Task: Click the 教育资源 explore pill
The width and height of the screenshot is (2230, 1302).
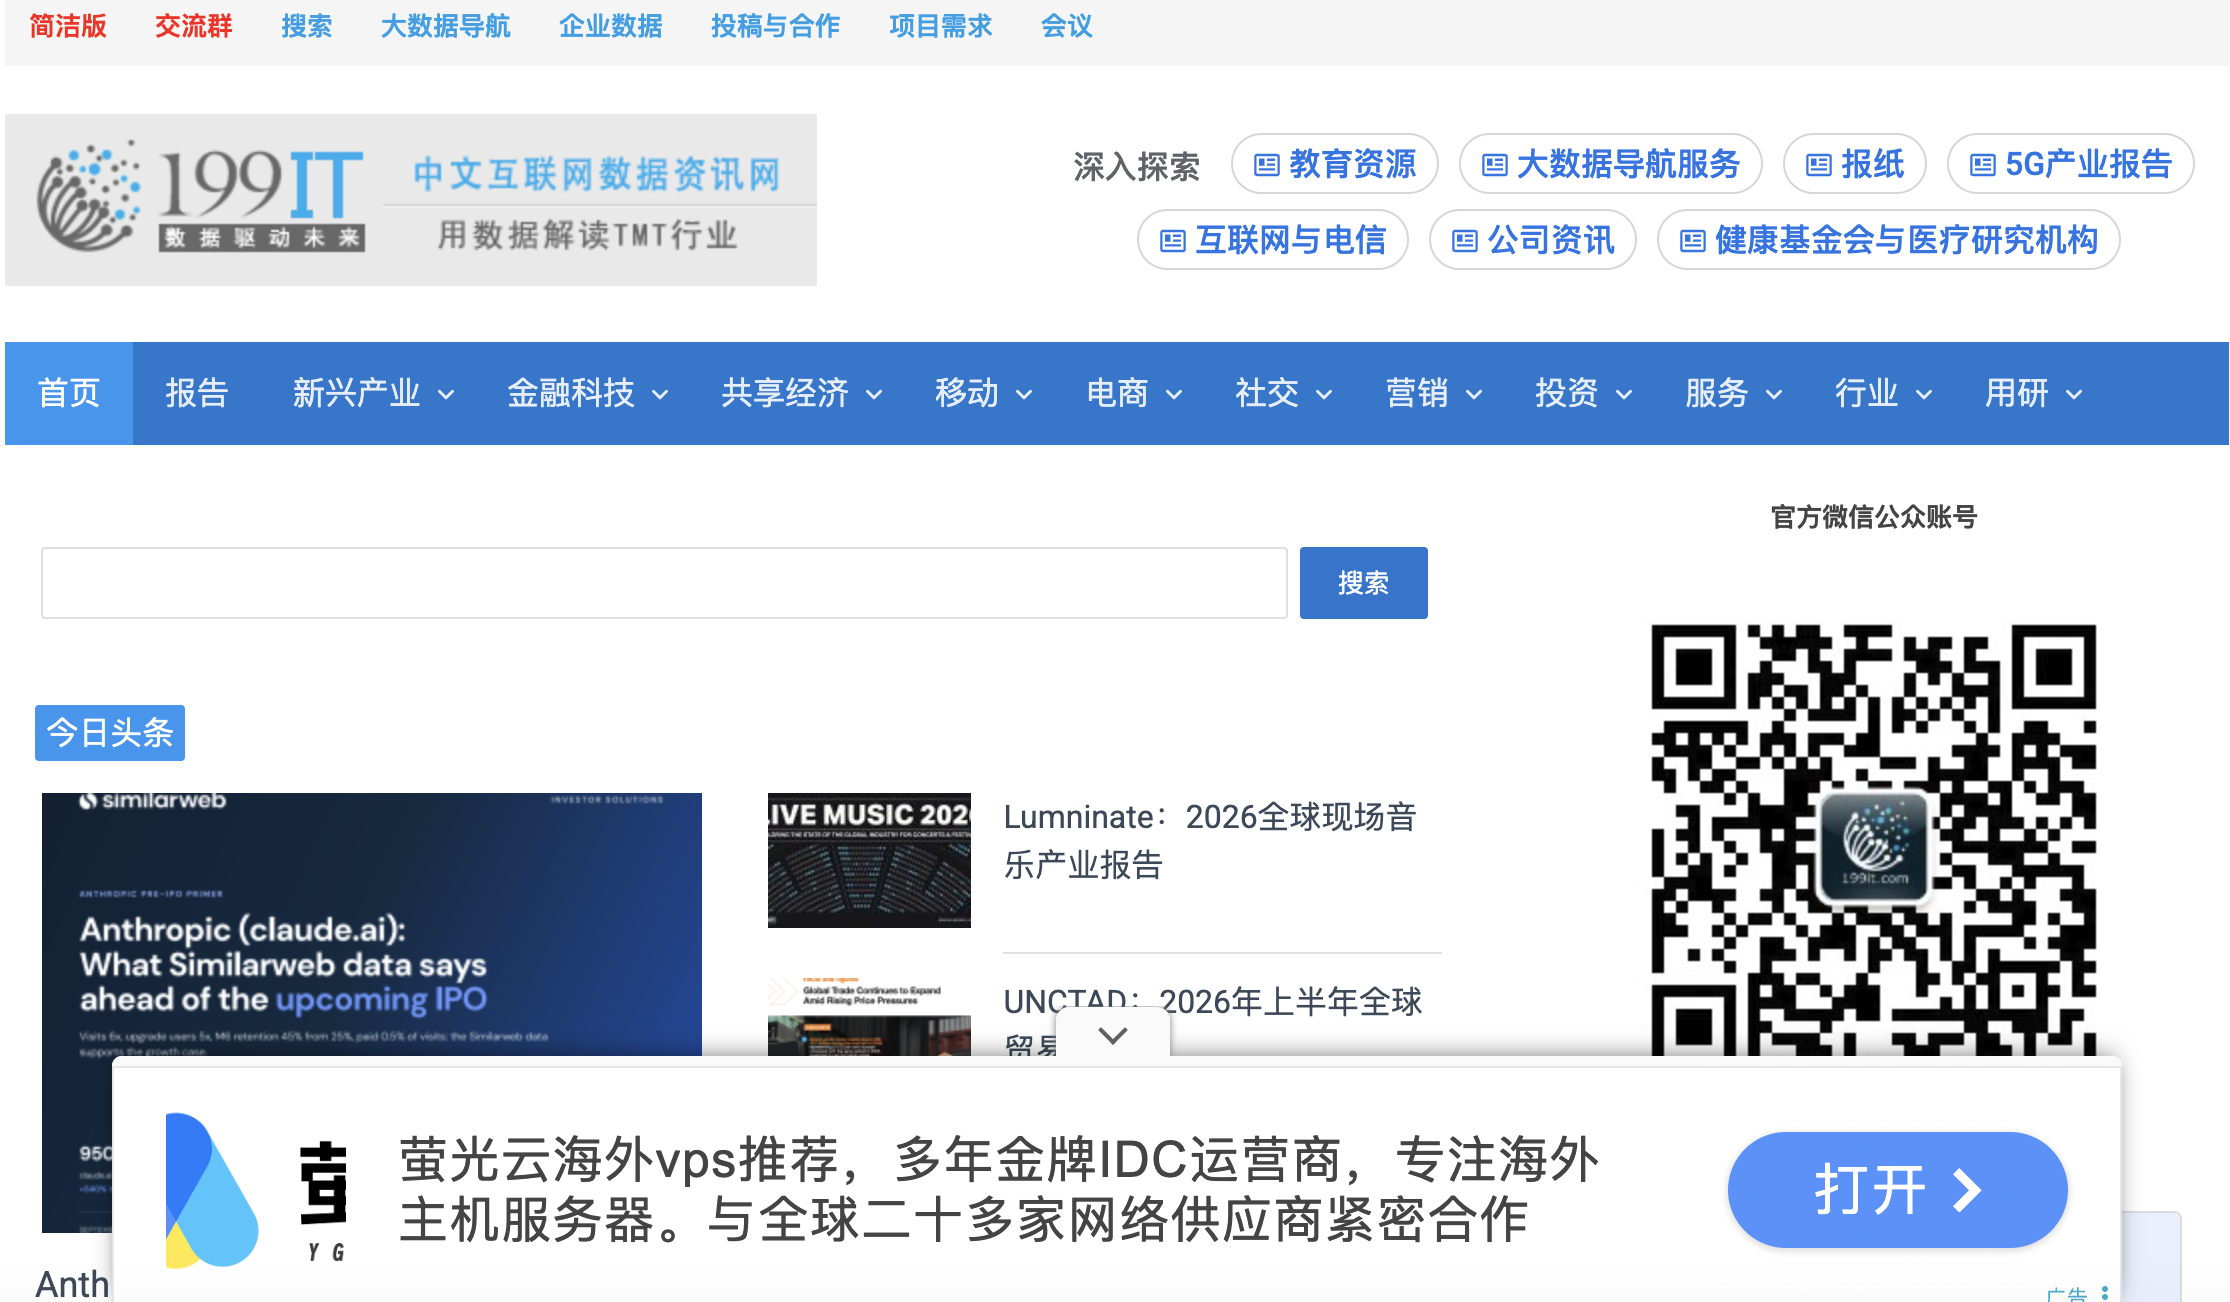Action: coord(1335,164)
